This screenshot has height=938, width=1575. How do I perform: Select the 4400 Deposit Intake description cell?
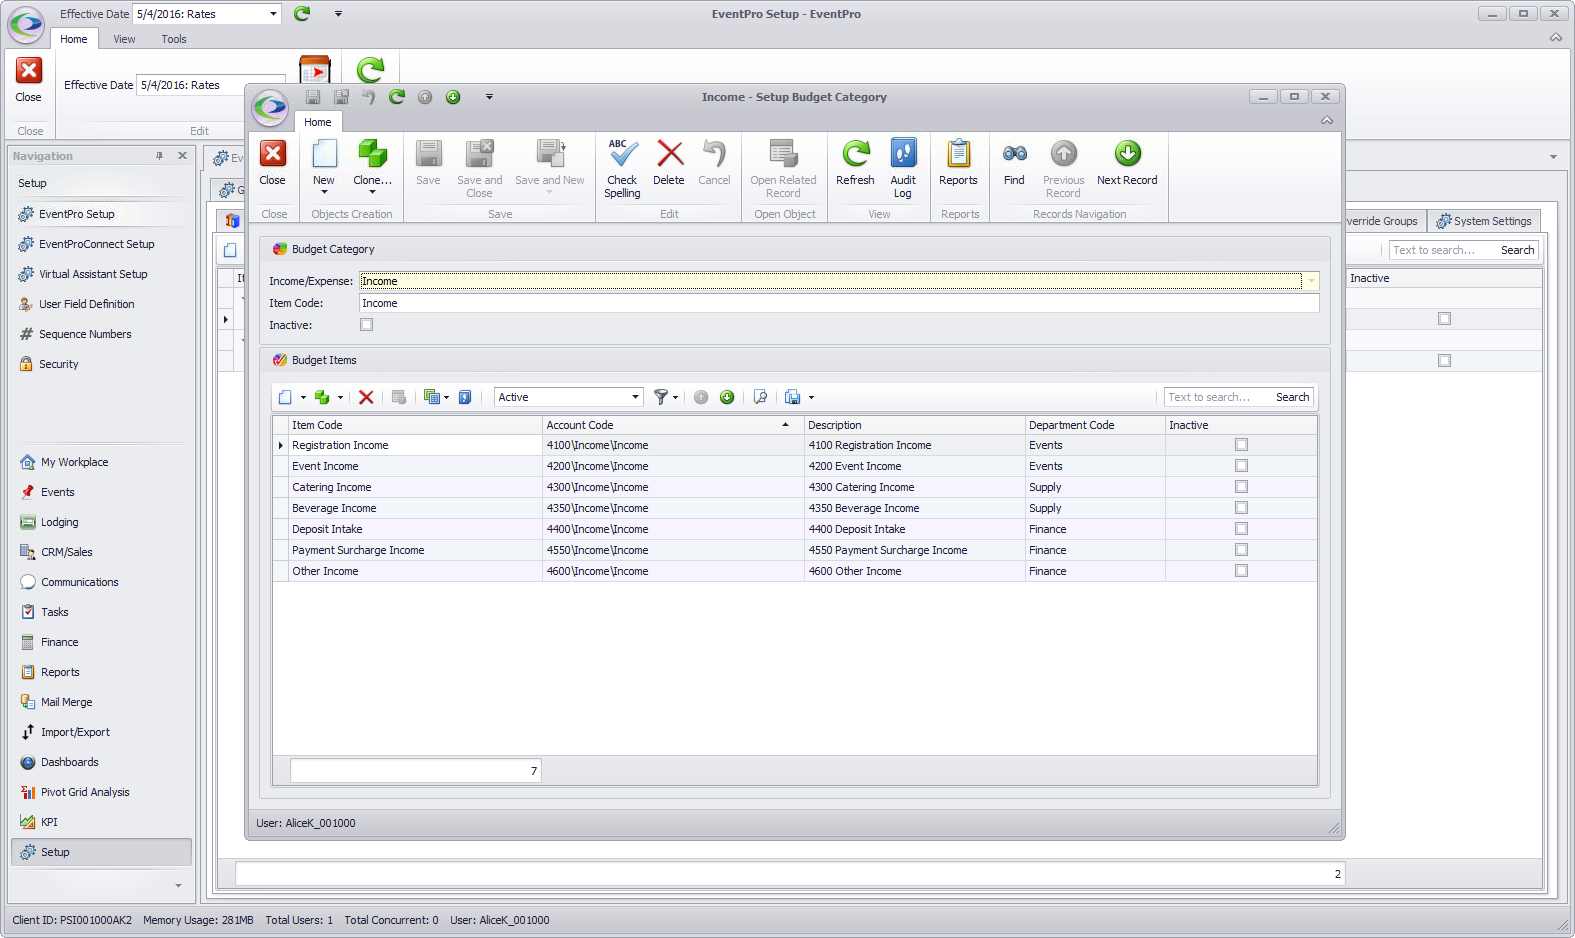point(915,529)
